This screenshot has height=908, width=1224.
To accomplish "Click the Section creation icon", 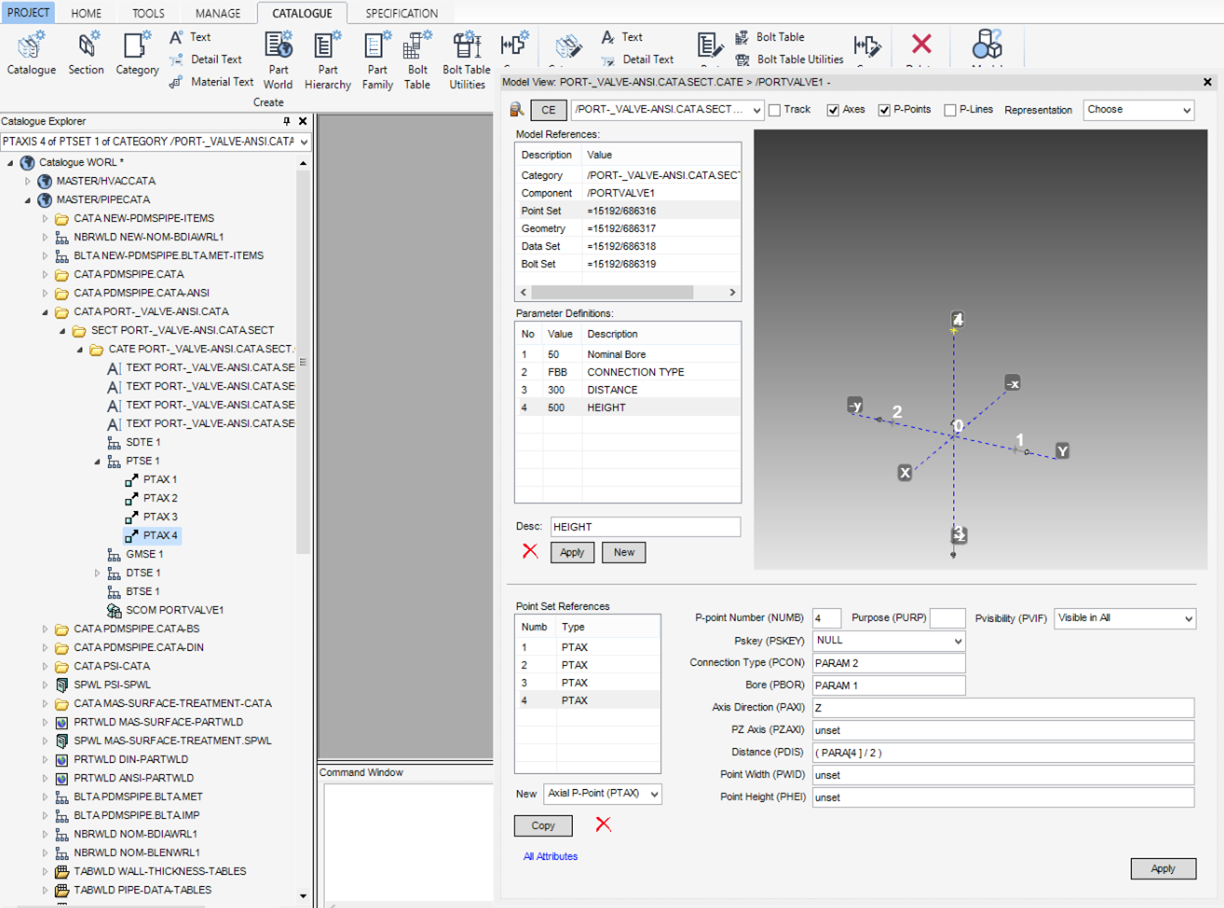I will click(x=86, y=47).
